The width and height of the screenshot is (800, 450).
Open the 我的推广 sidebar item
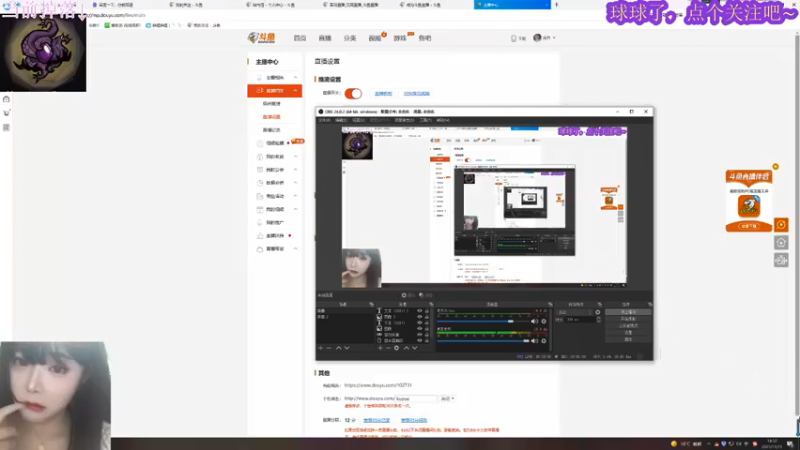274,222
